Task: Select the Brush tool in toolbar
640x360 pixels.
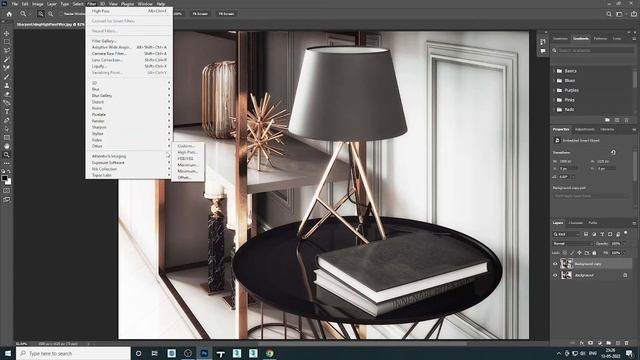Action: [7, 77]
